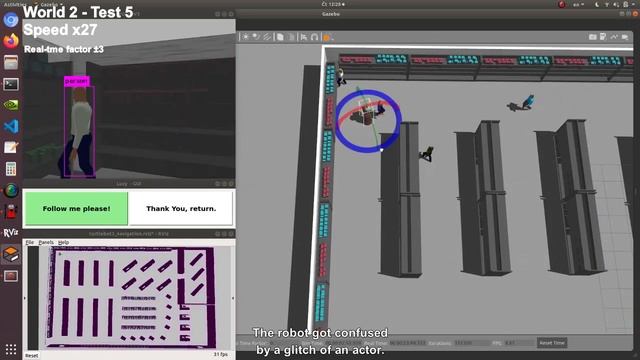Image resolution: width=640 pixels, height=360 pixels.
Task: Launch Firefox from the dock
Action: [x=11, y=41]
